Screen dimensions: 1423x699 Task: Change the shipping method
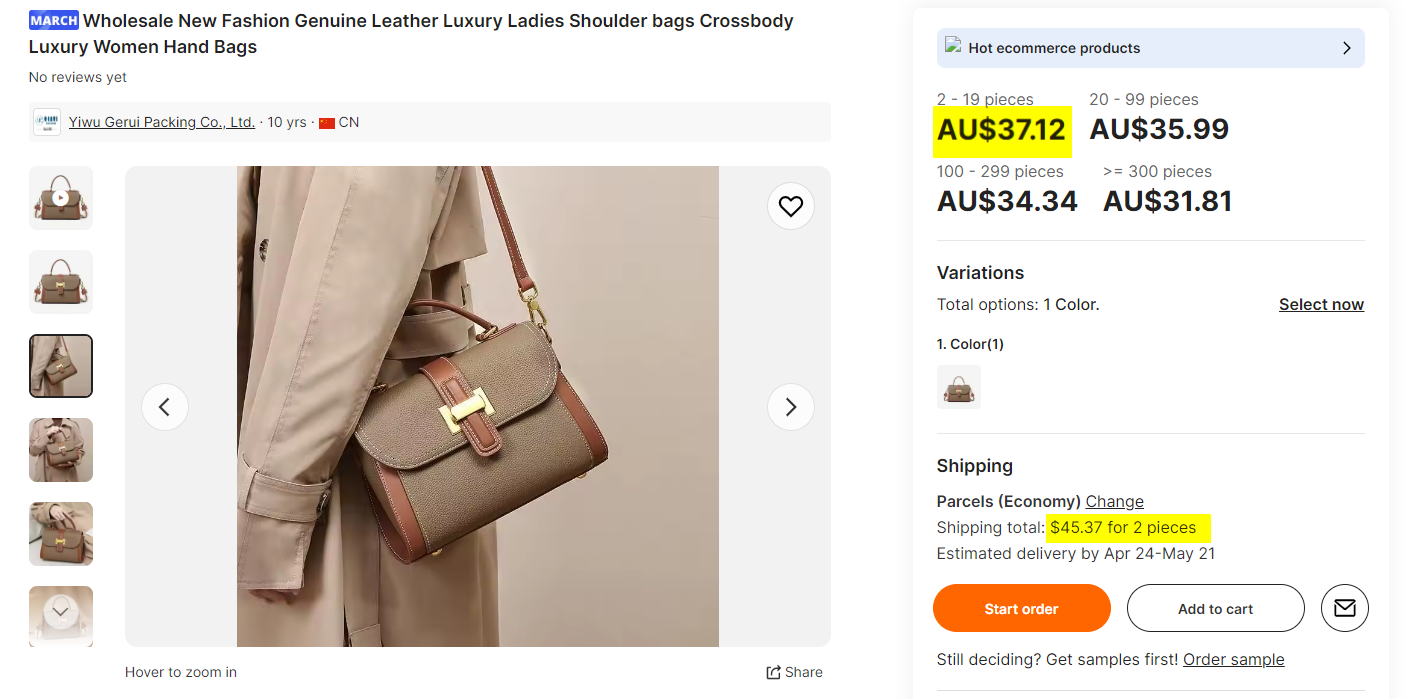[x=1114, y=501]
